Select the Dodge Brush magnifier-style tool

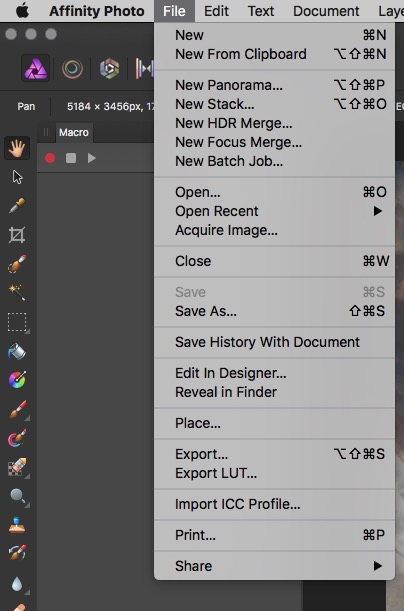tap(18, 496)
